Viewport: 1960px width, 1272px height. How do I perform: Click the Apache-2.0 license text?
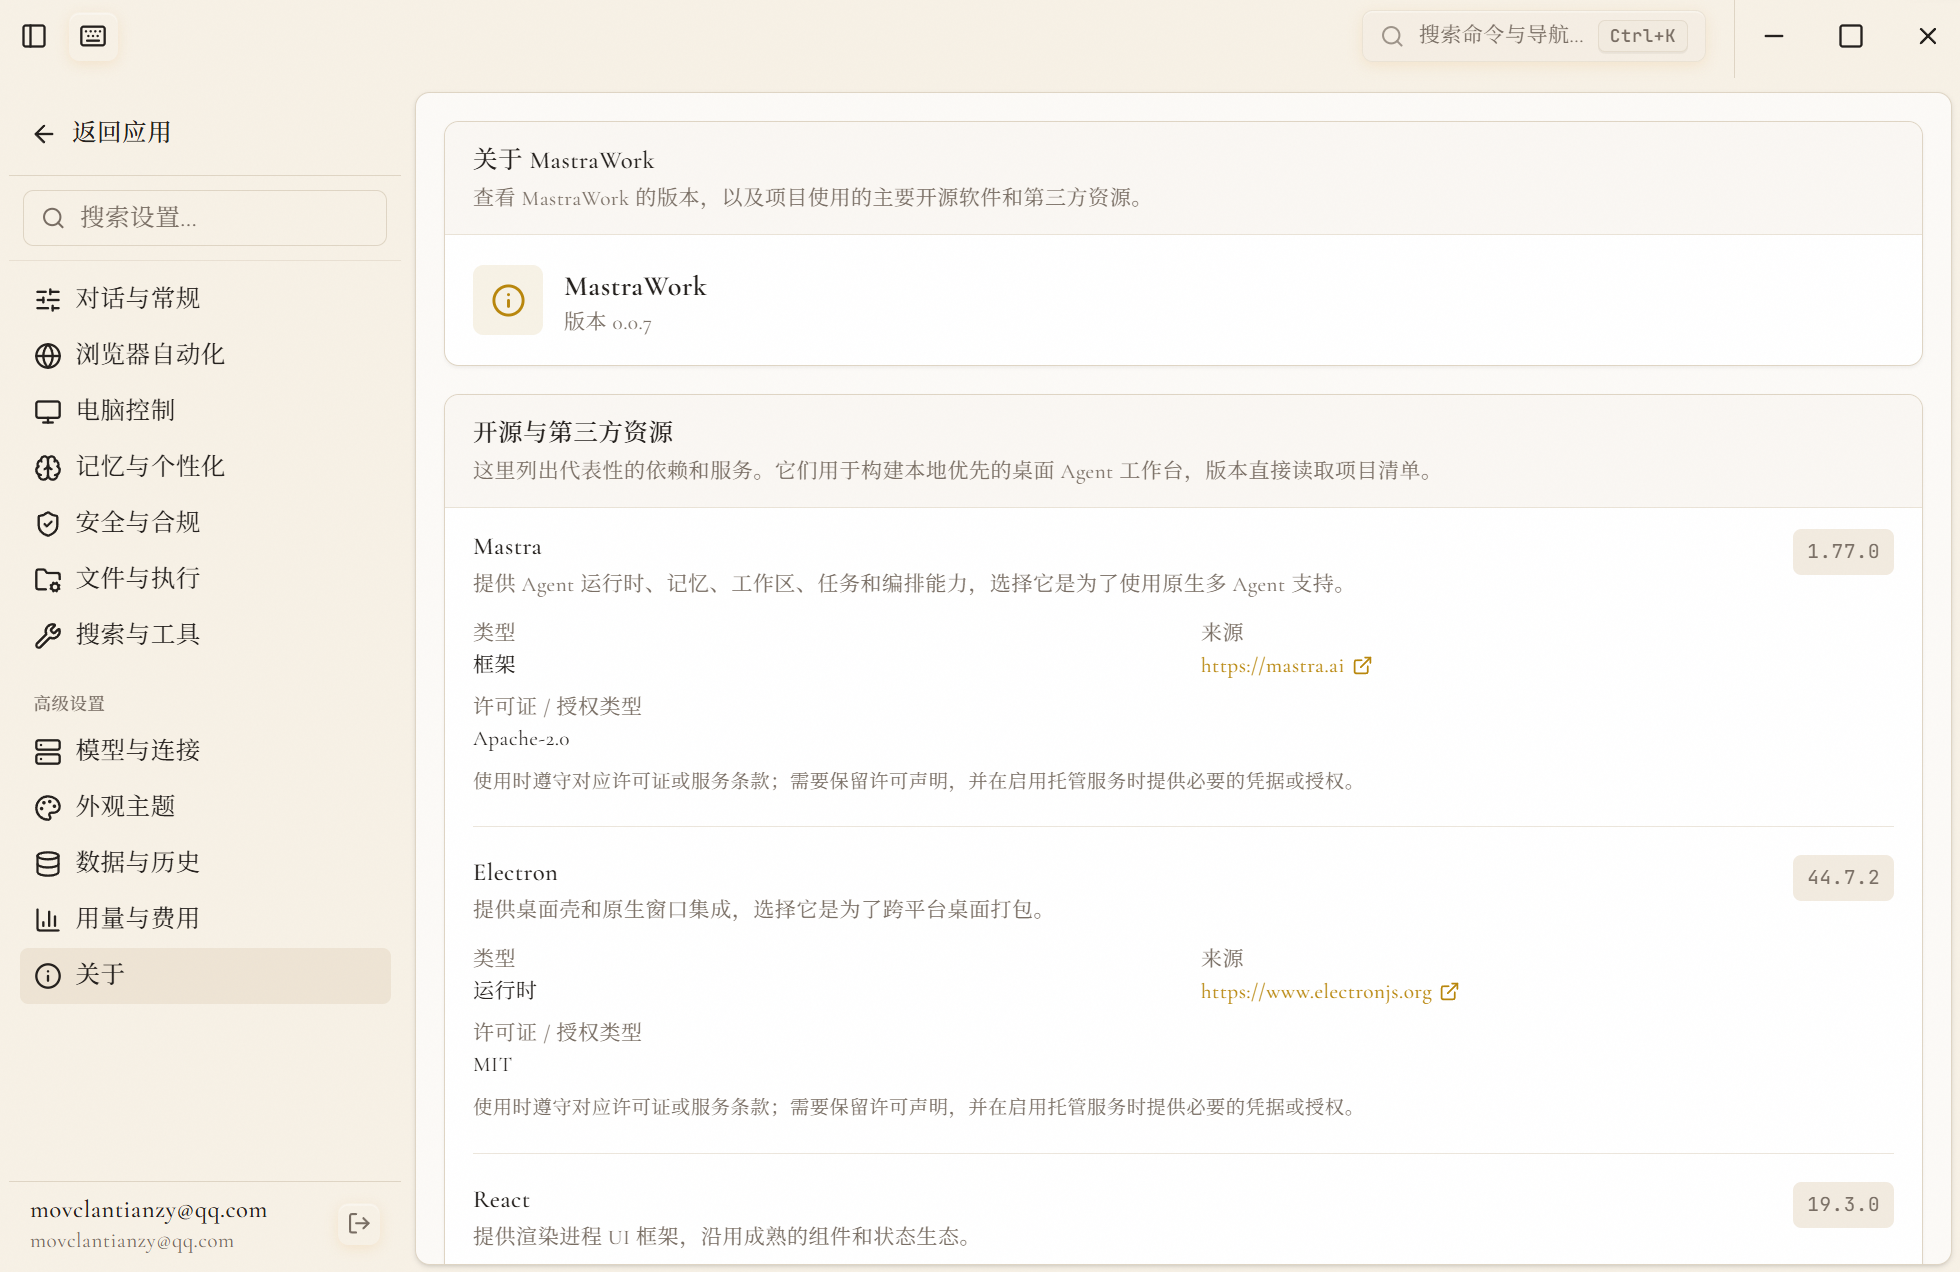[x=521, y=739]
